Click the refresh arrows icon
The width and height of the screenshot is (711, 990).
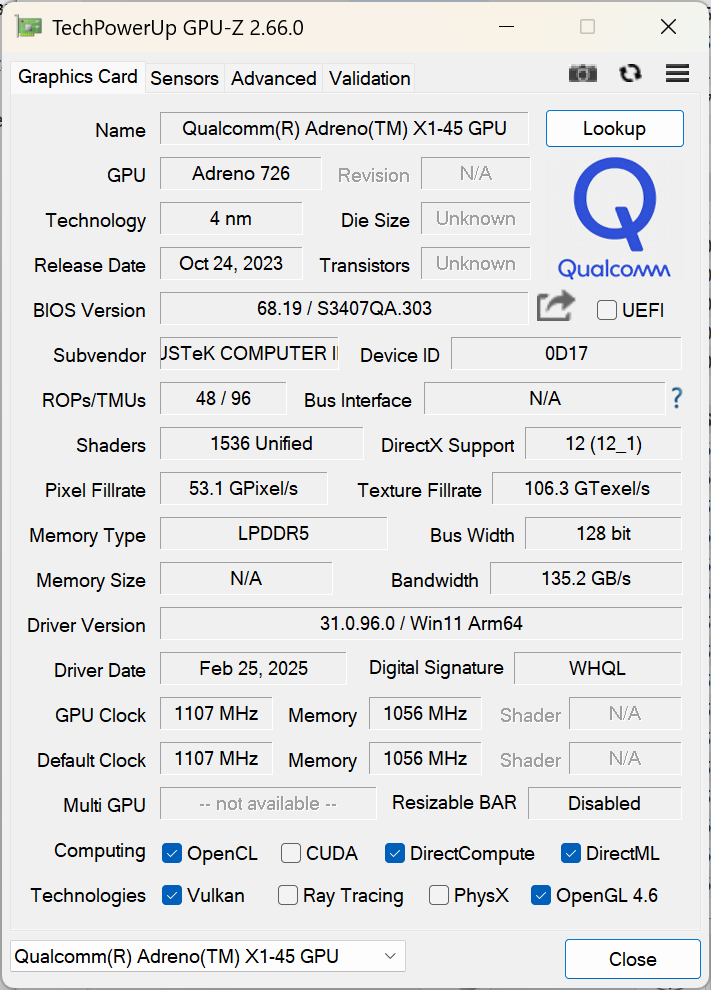630,74
